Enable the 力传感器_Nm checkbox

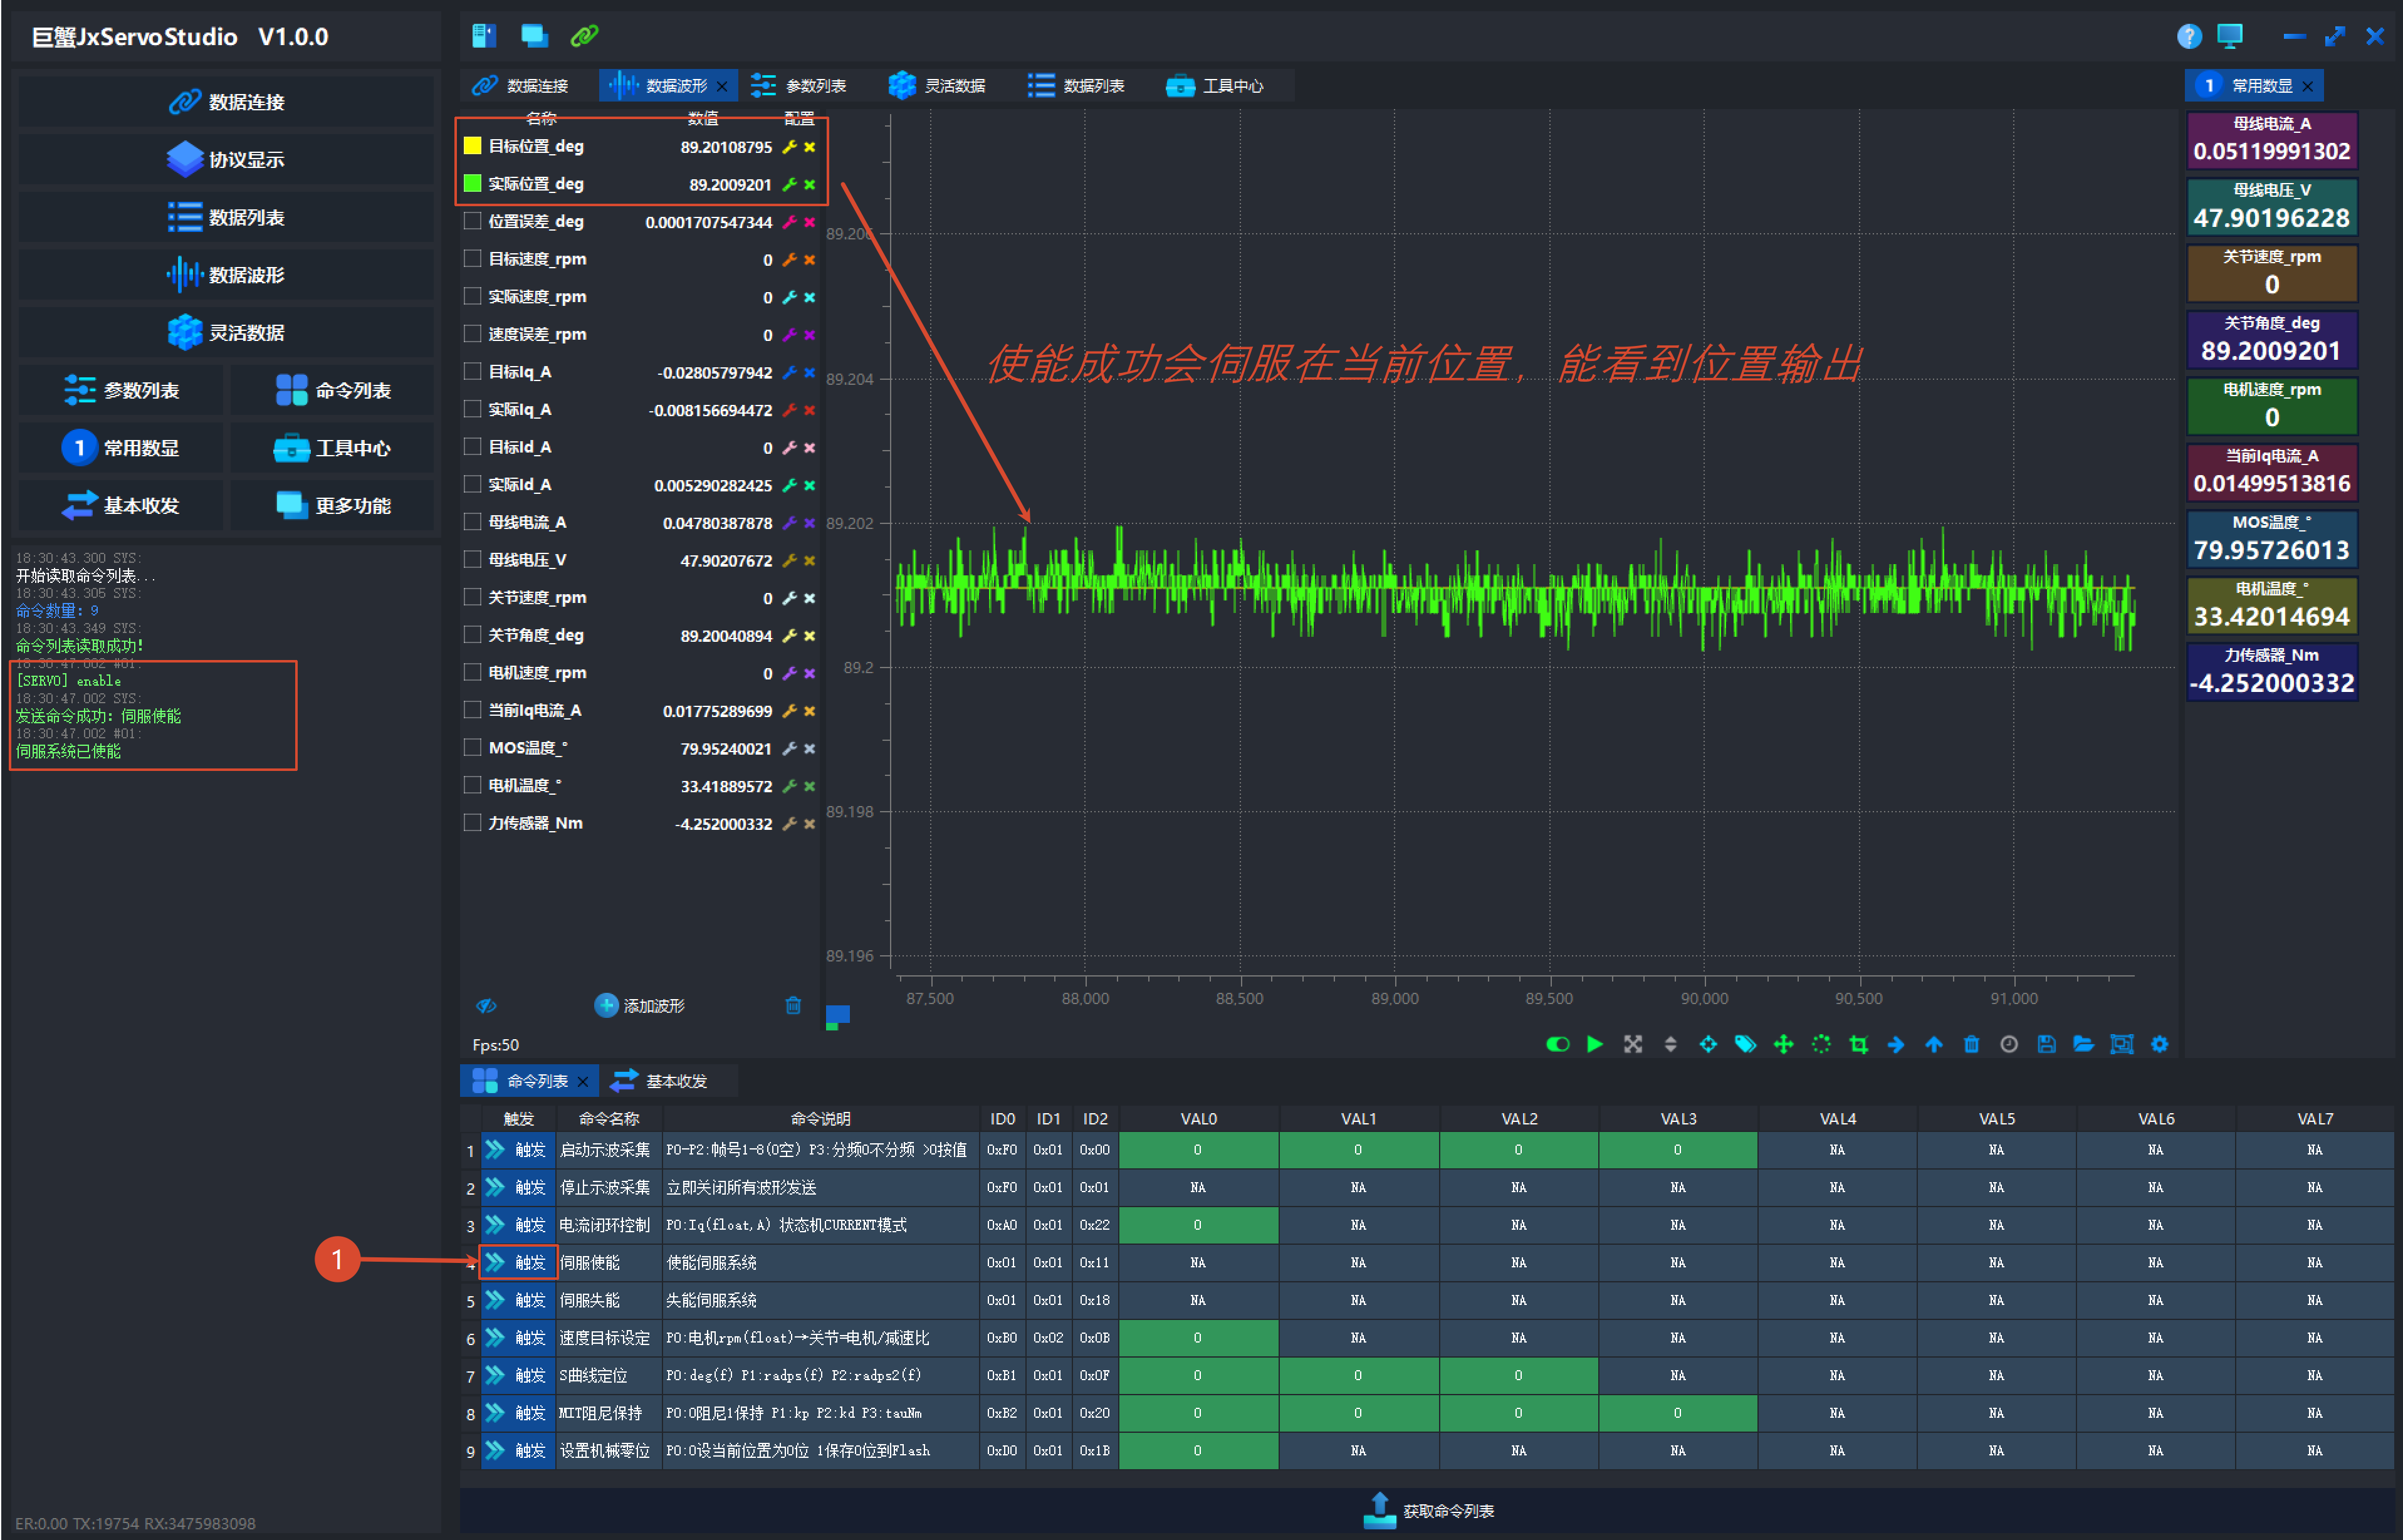point(473,823)
